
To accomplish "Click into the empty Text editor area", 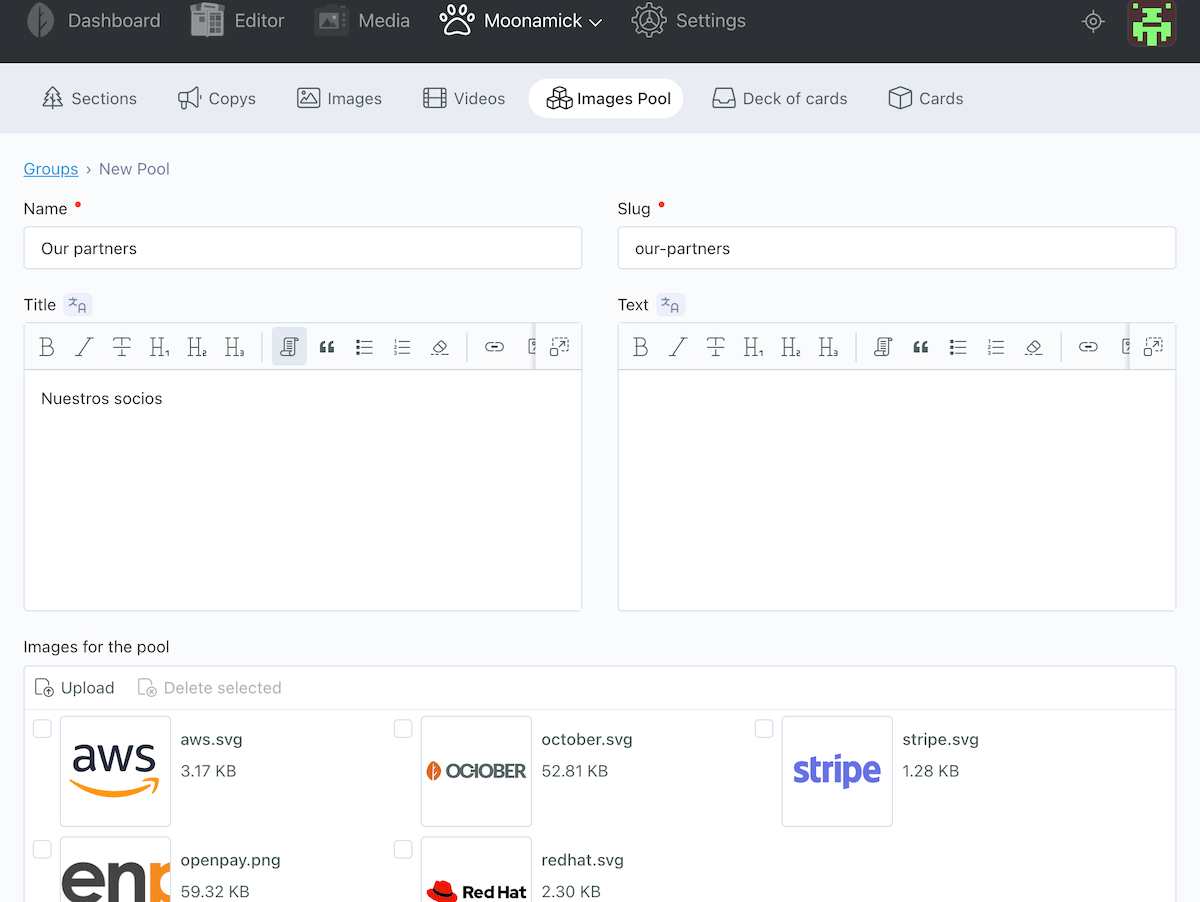I will 897,490.
